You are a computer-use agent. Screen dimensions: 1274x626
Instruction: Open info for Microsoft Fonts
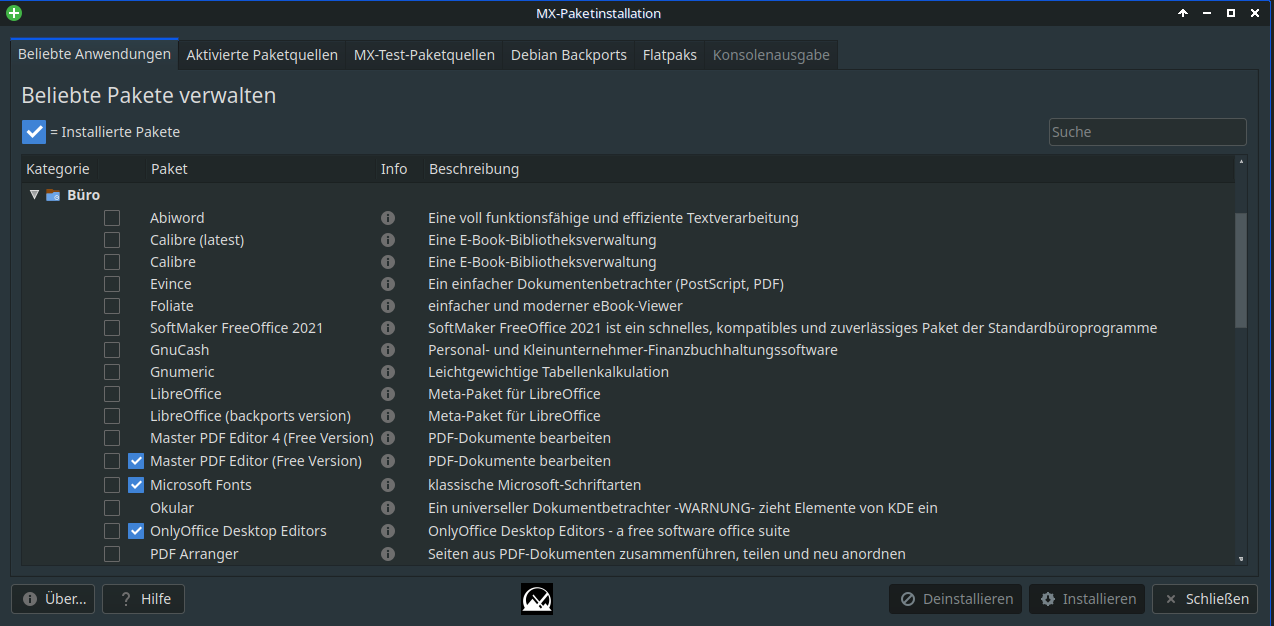pos(388,485)
